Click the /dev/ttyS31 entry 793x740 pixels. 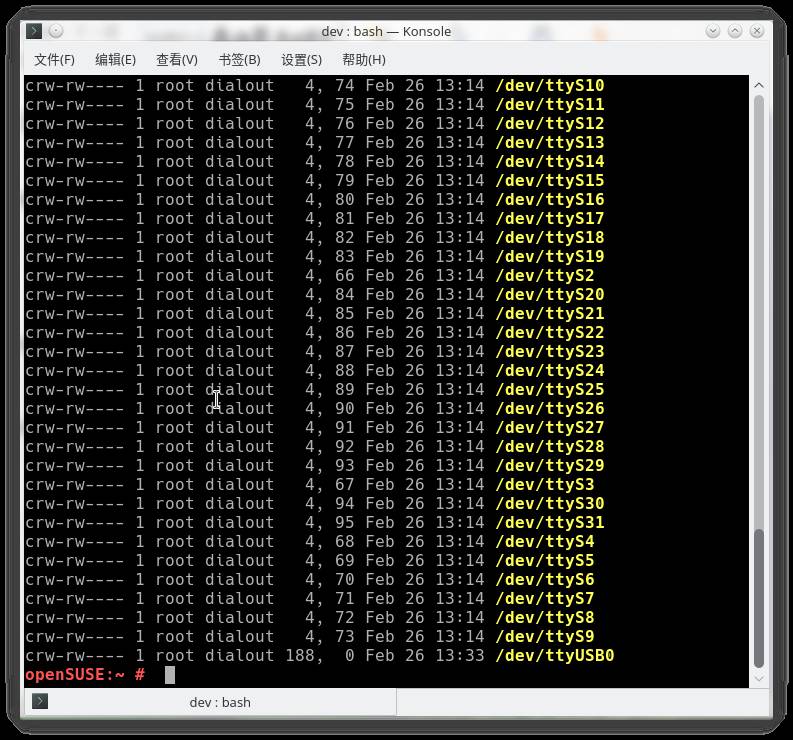pyautogui.click(x=550, y=523)
